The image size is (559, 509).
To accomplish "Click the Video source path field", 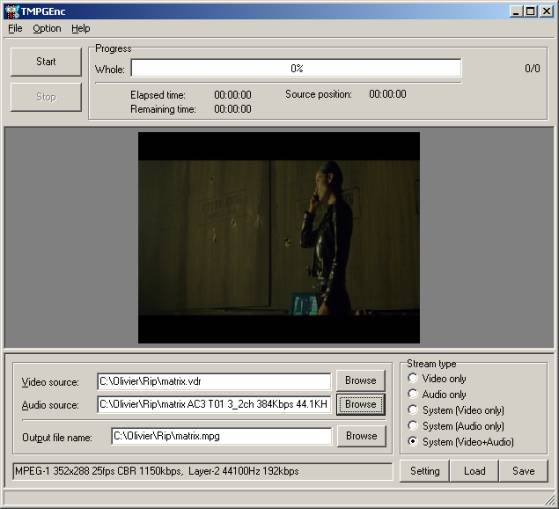I will pyautogui.click(x=214, y=381).
